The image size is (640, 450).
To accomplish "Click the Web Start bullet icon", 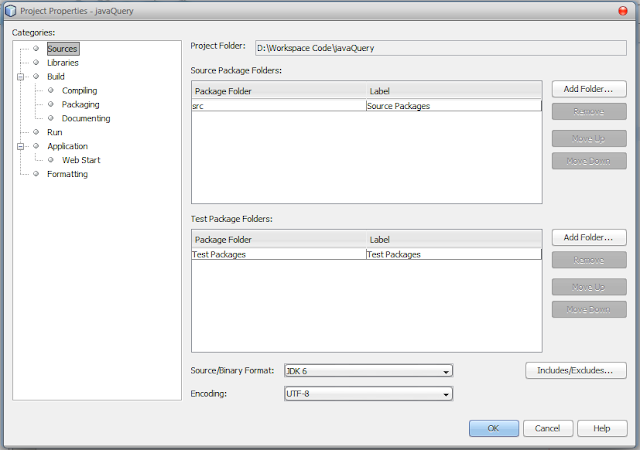I will pyautogui.click(x=51, y=160).
